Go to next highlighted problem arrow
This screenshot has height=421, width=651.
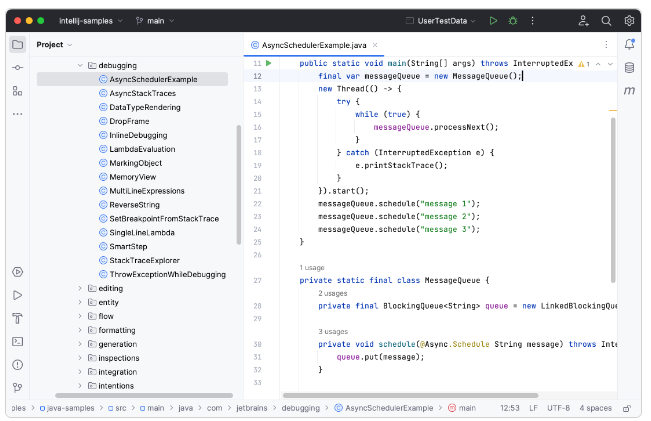pos(610,64)
